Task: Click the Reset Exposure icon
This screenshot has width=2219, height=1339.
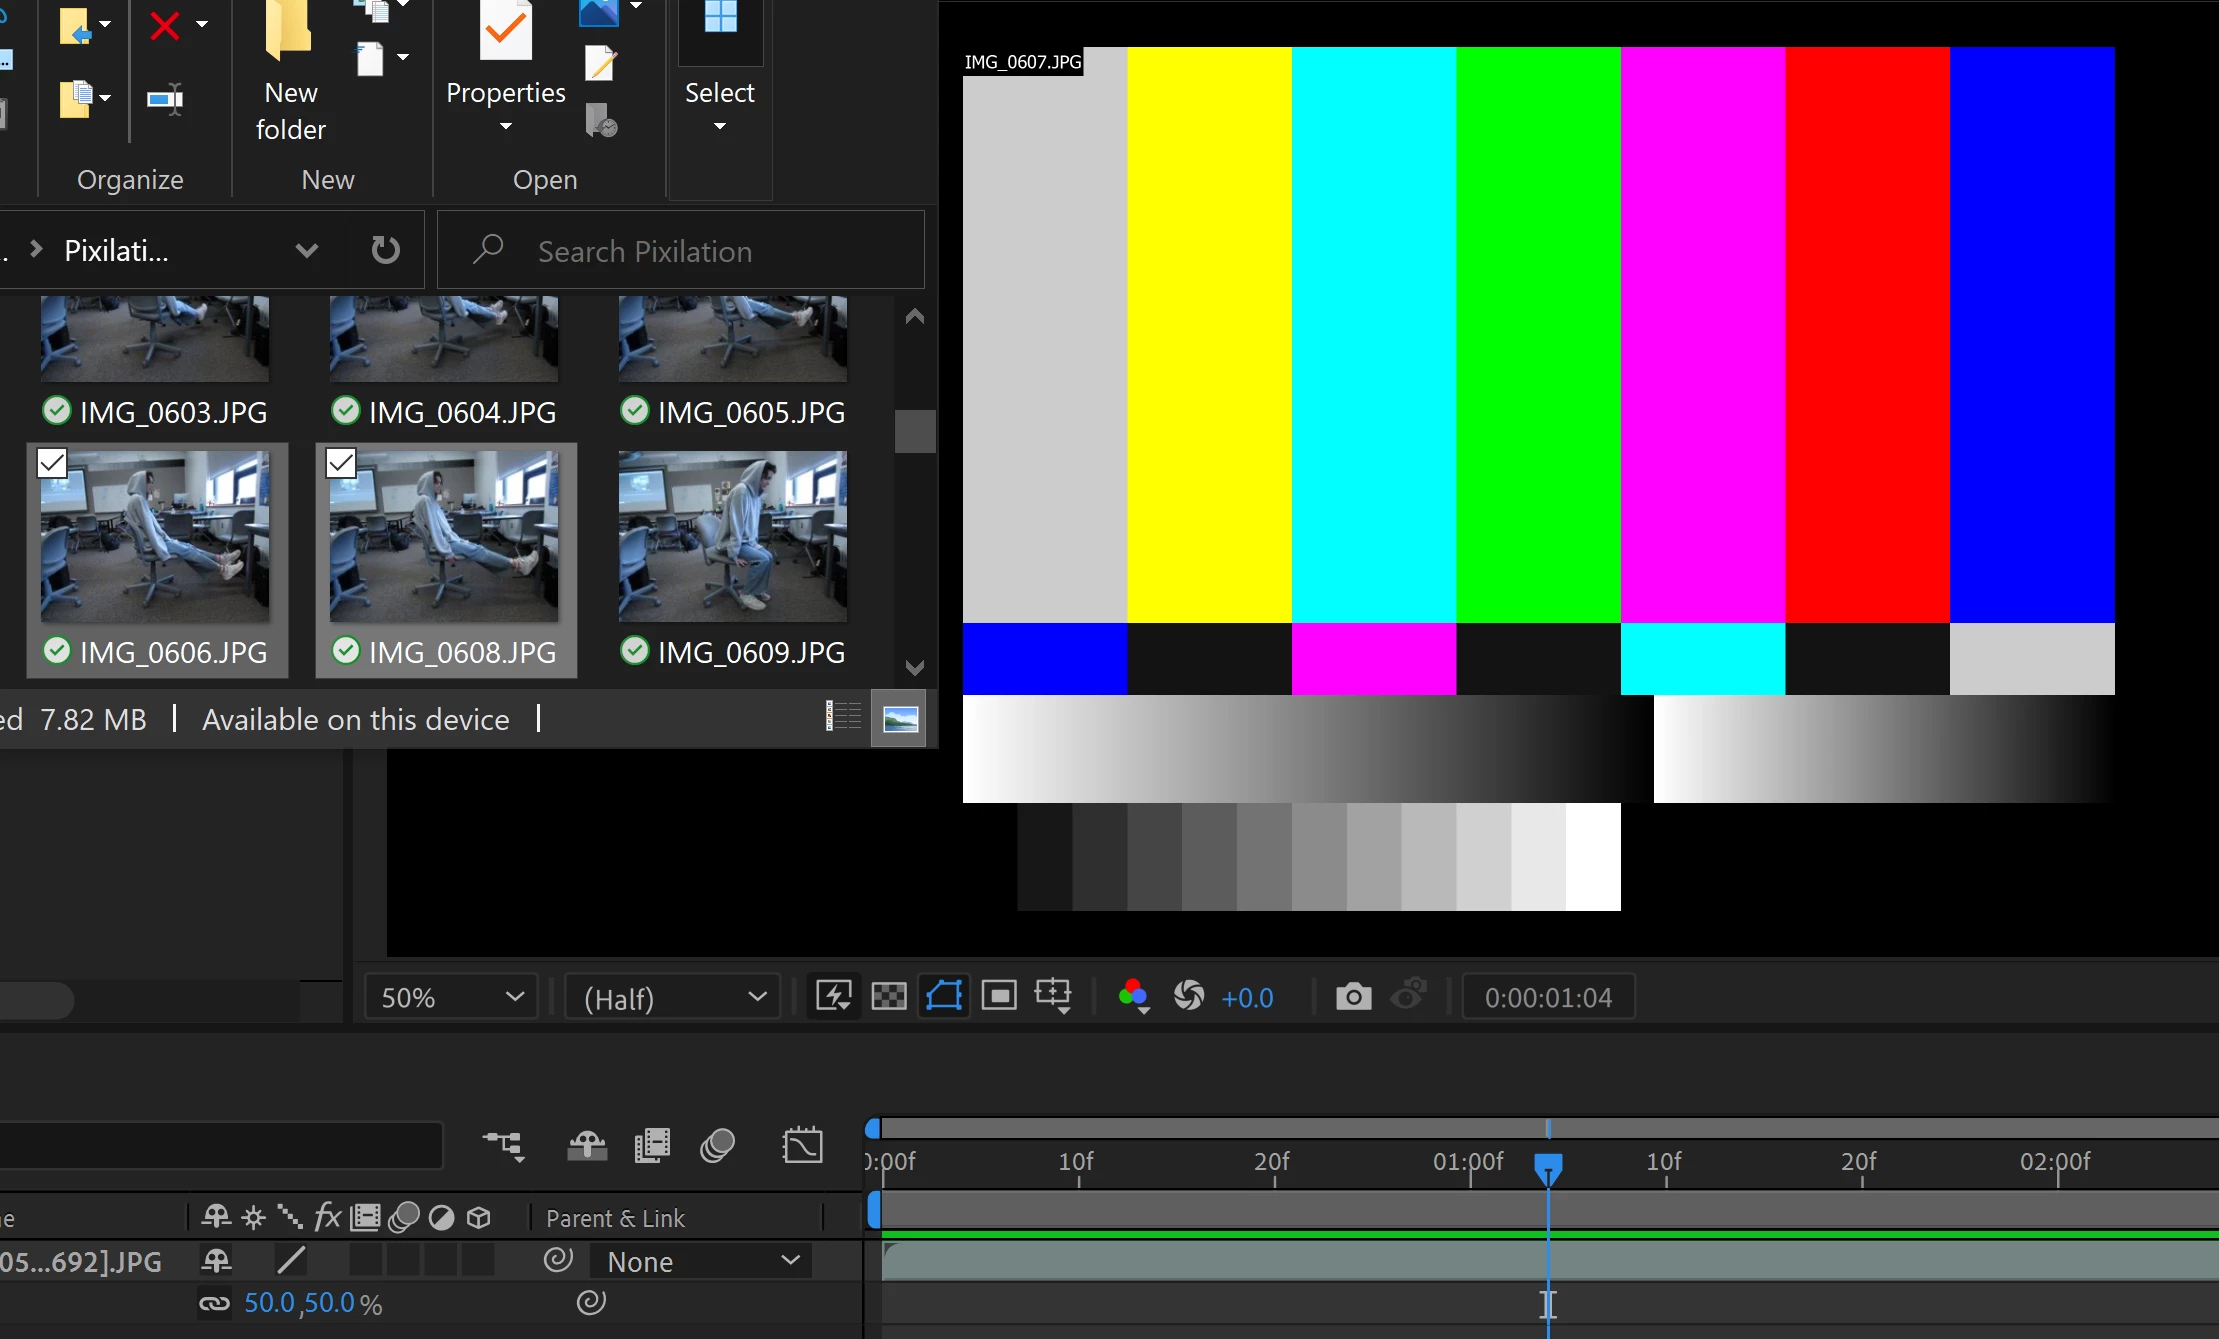Action: pos(1189,997)
